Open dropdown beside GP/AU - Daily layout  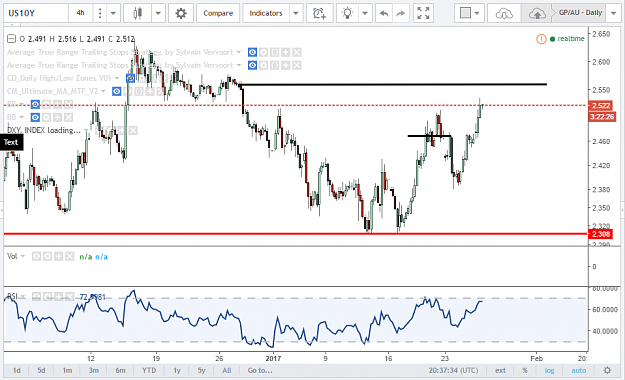[x=613, y=13]
